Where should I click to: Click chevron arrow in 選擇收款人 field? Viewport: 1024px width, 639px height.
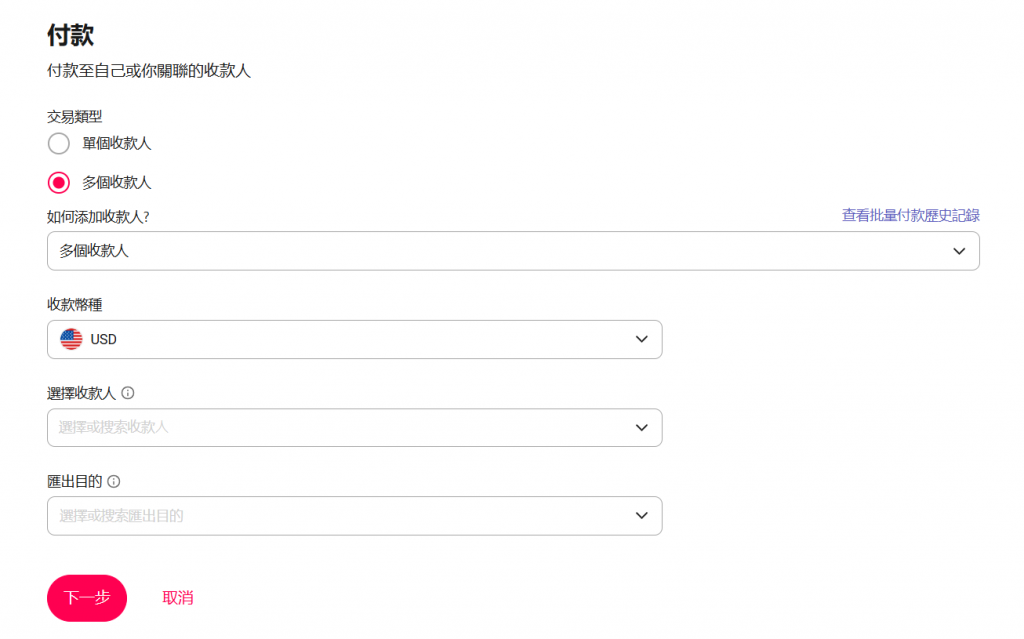pos(641,427)
